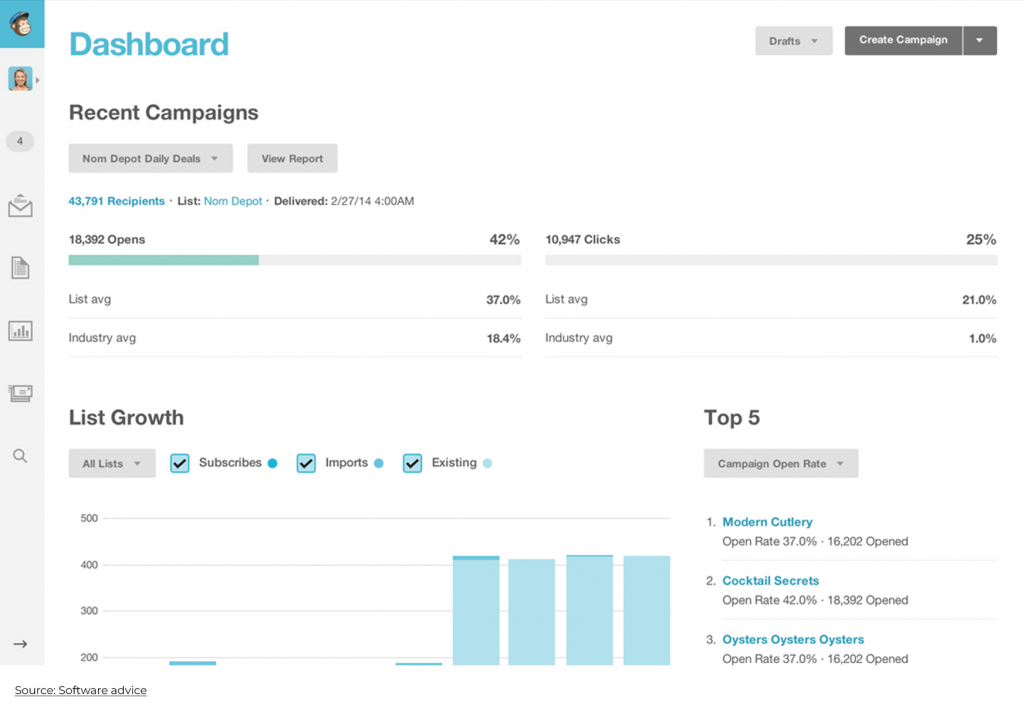Uncheck the Subscribes checkbox
The height and width of the screenshot is (707, 1024).
tap(180, 463)
